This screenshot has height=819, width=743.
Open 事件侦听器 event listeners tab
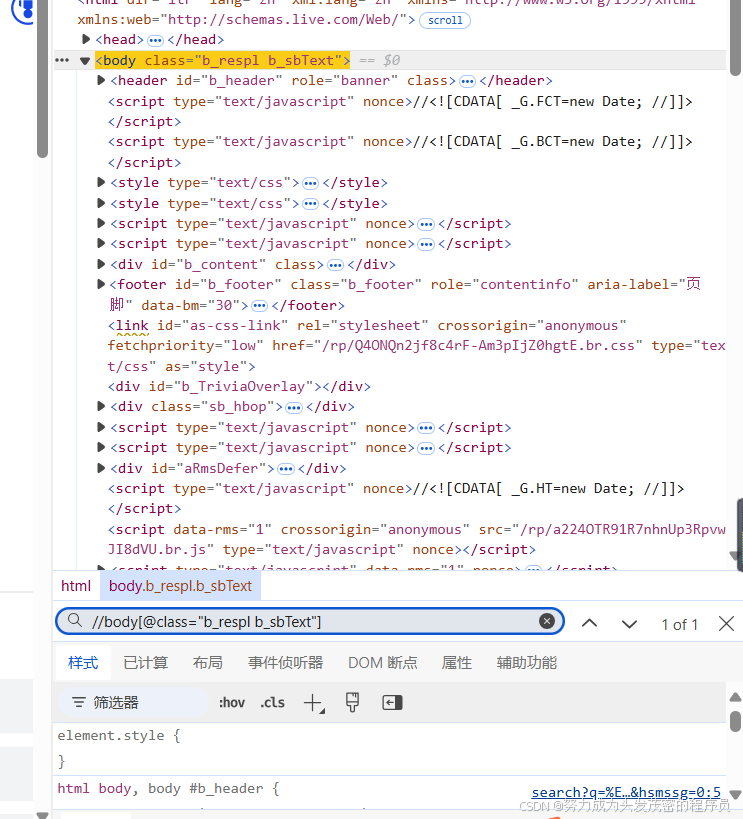tap(285, 662)
